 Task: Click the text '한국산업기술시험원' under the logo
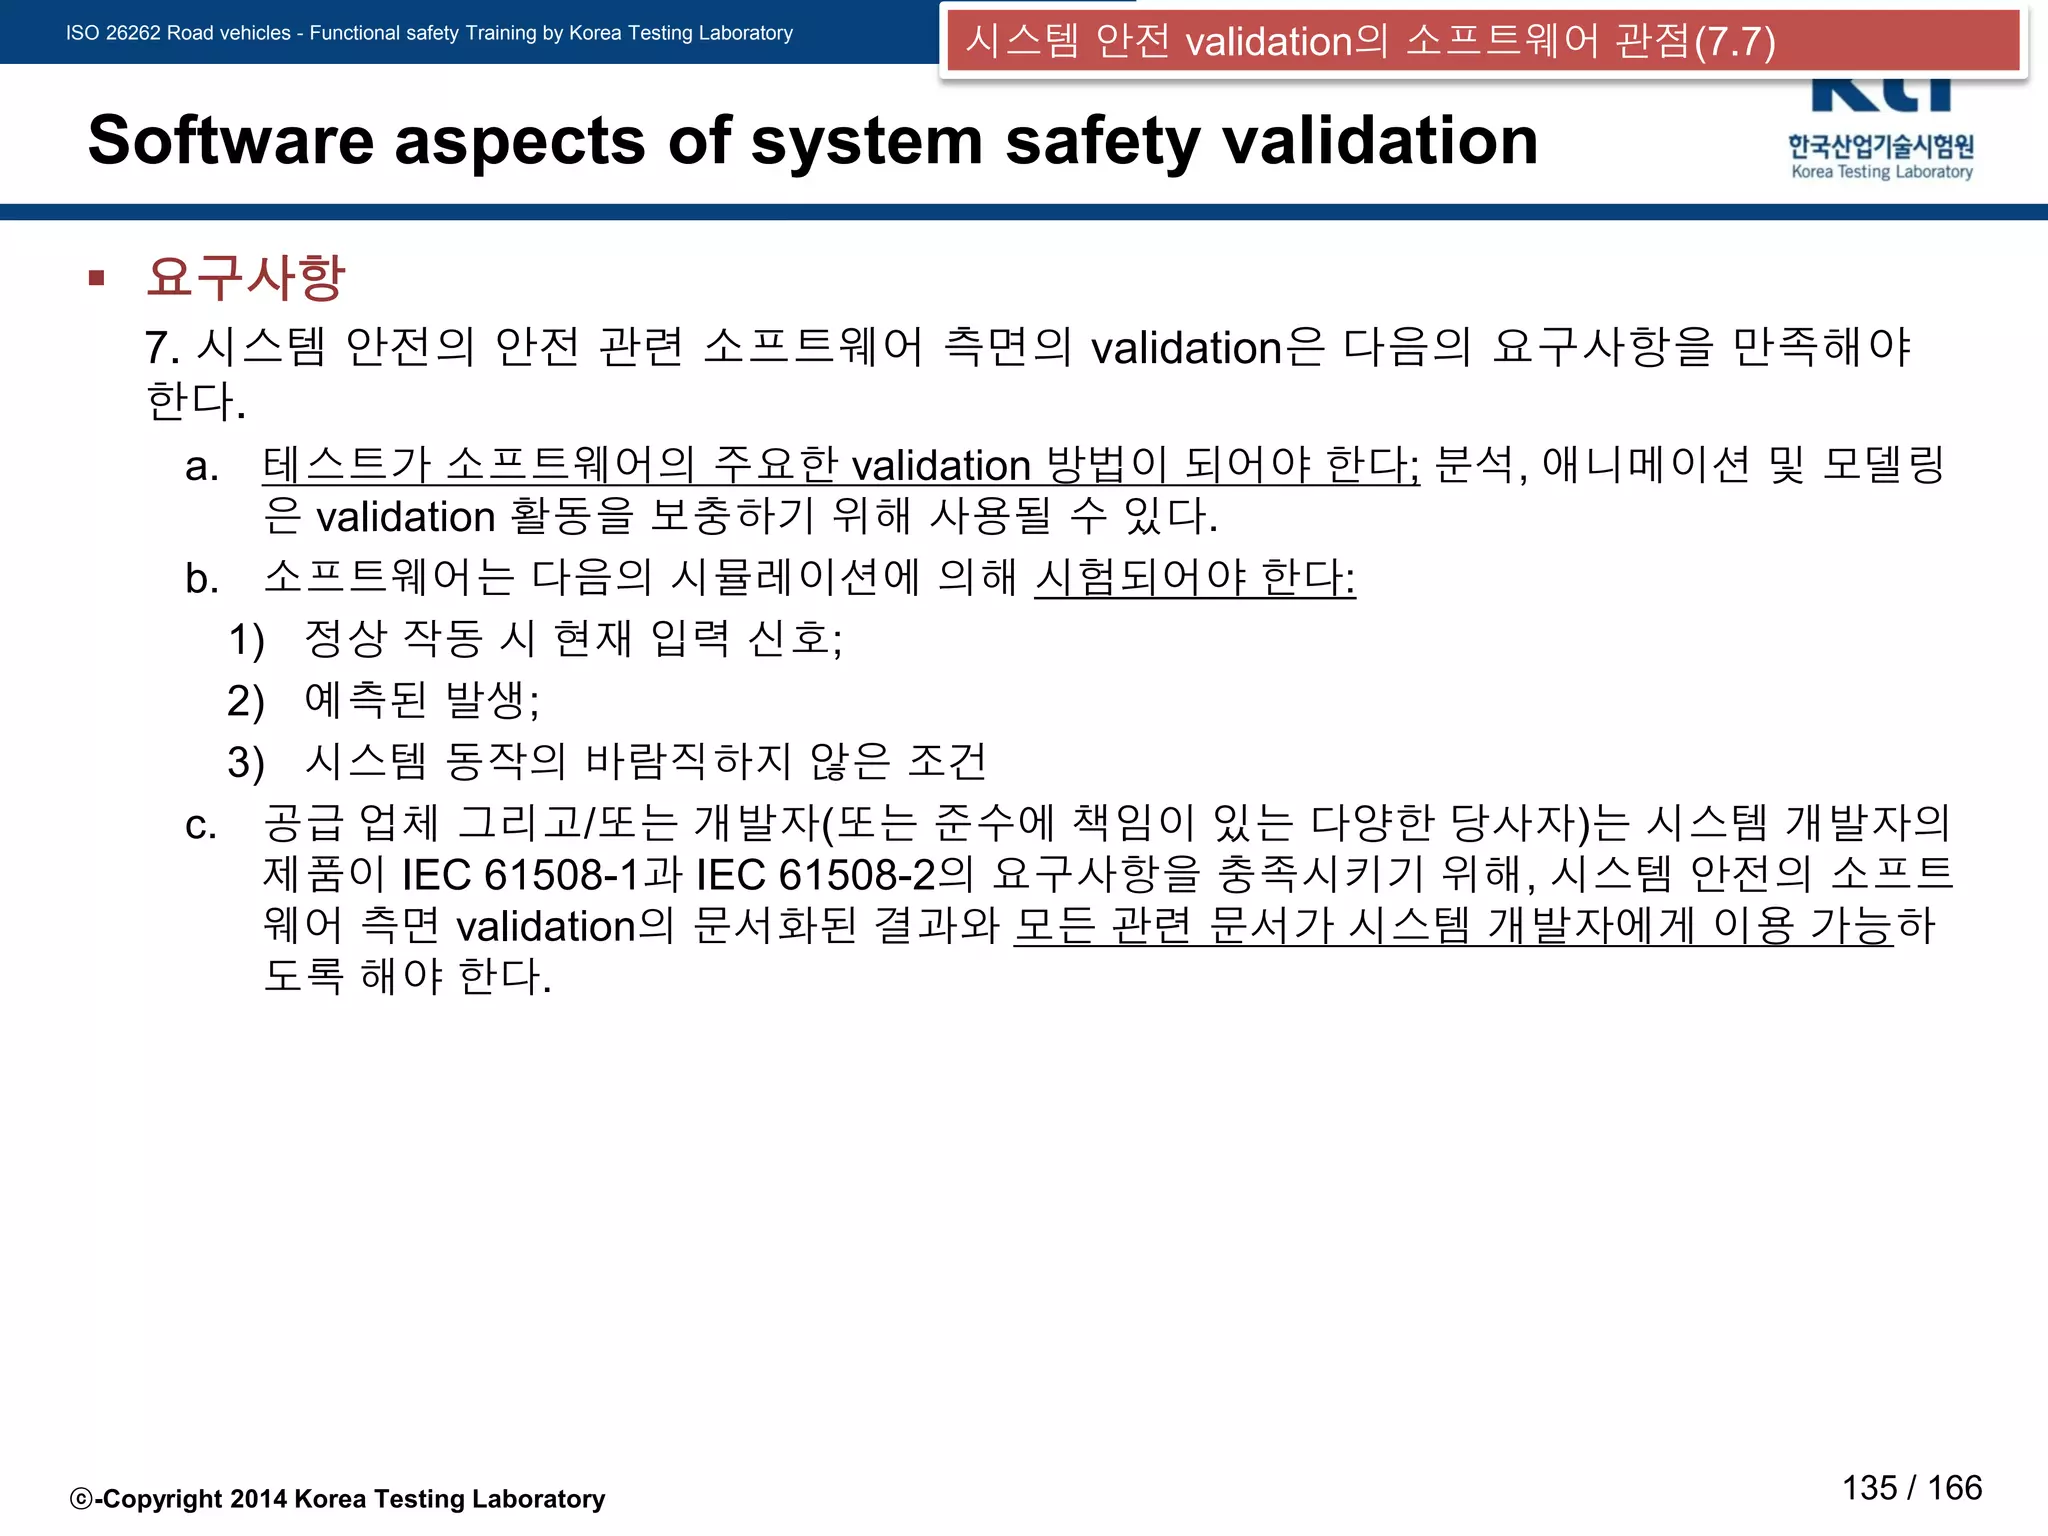coord(1881,146)
